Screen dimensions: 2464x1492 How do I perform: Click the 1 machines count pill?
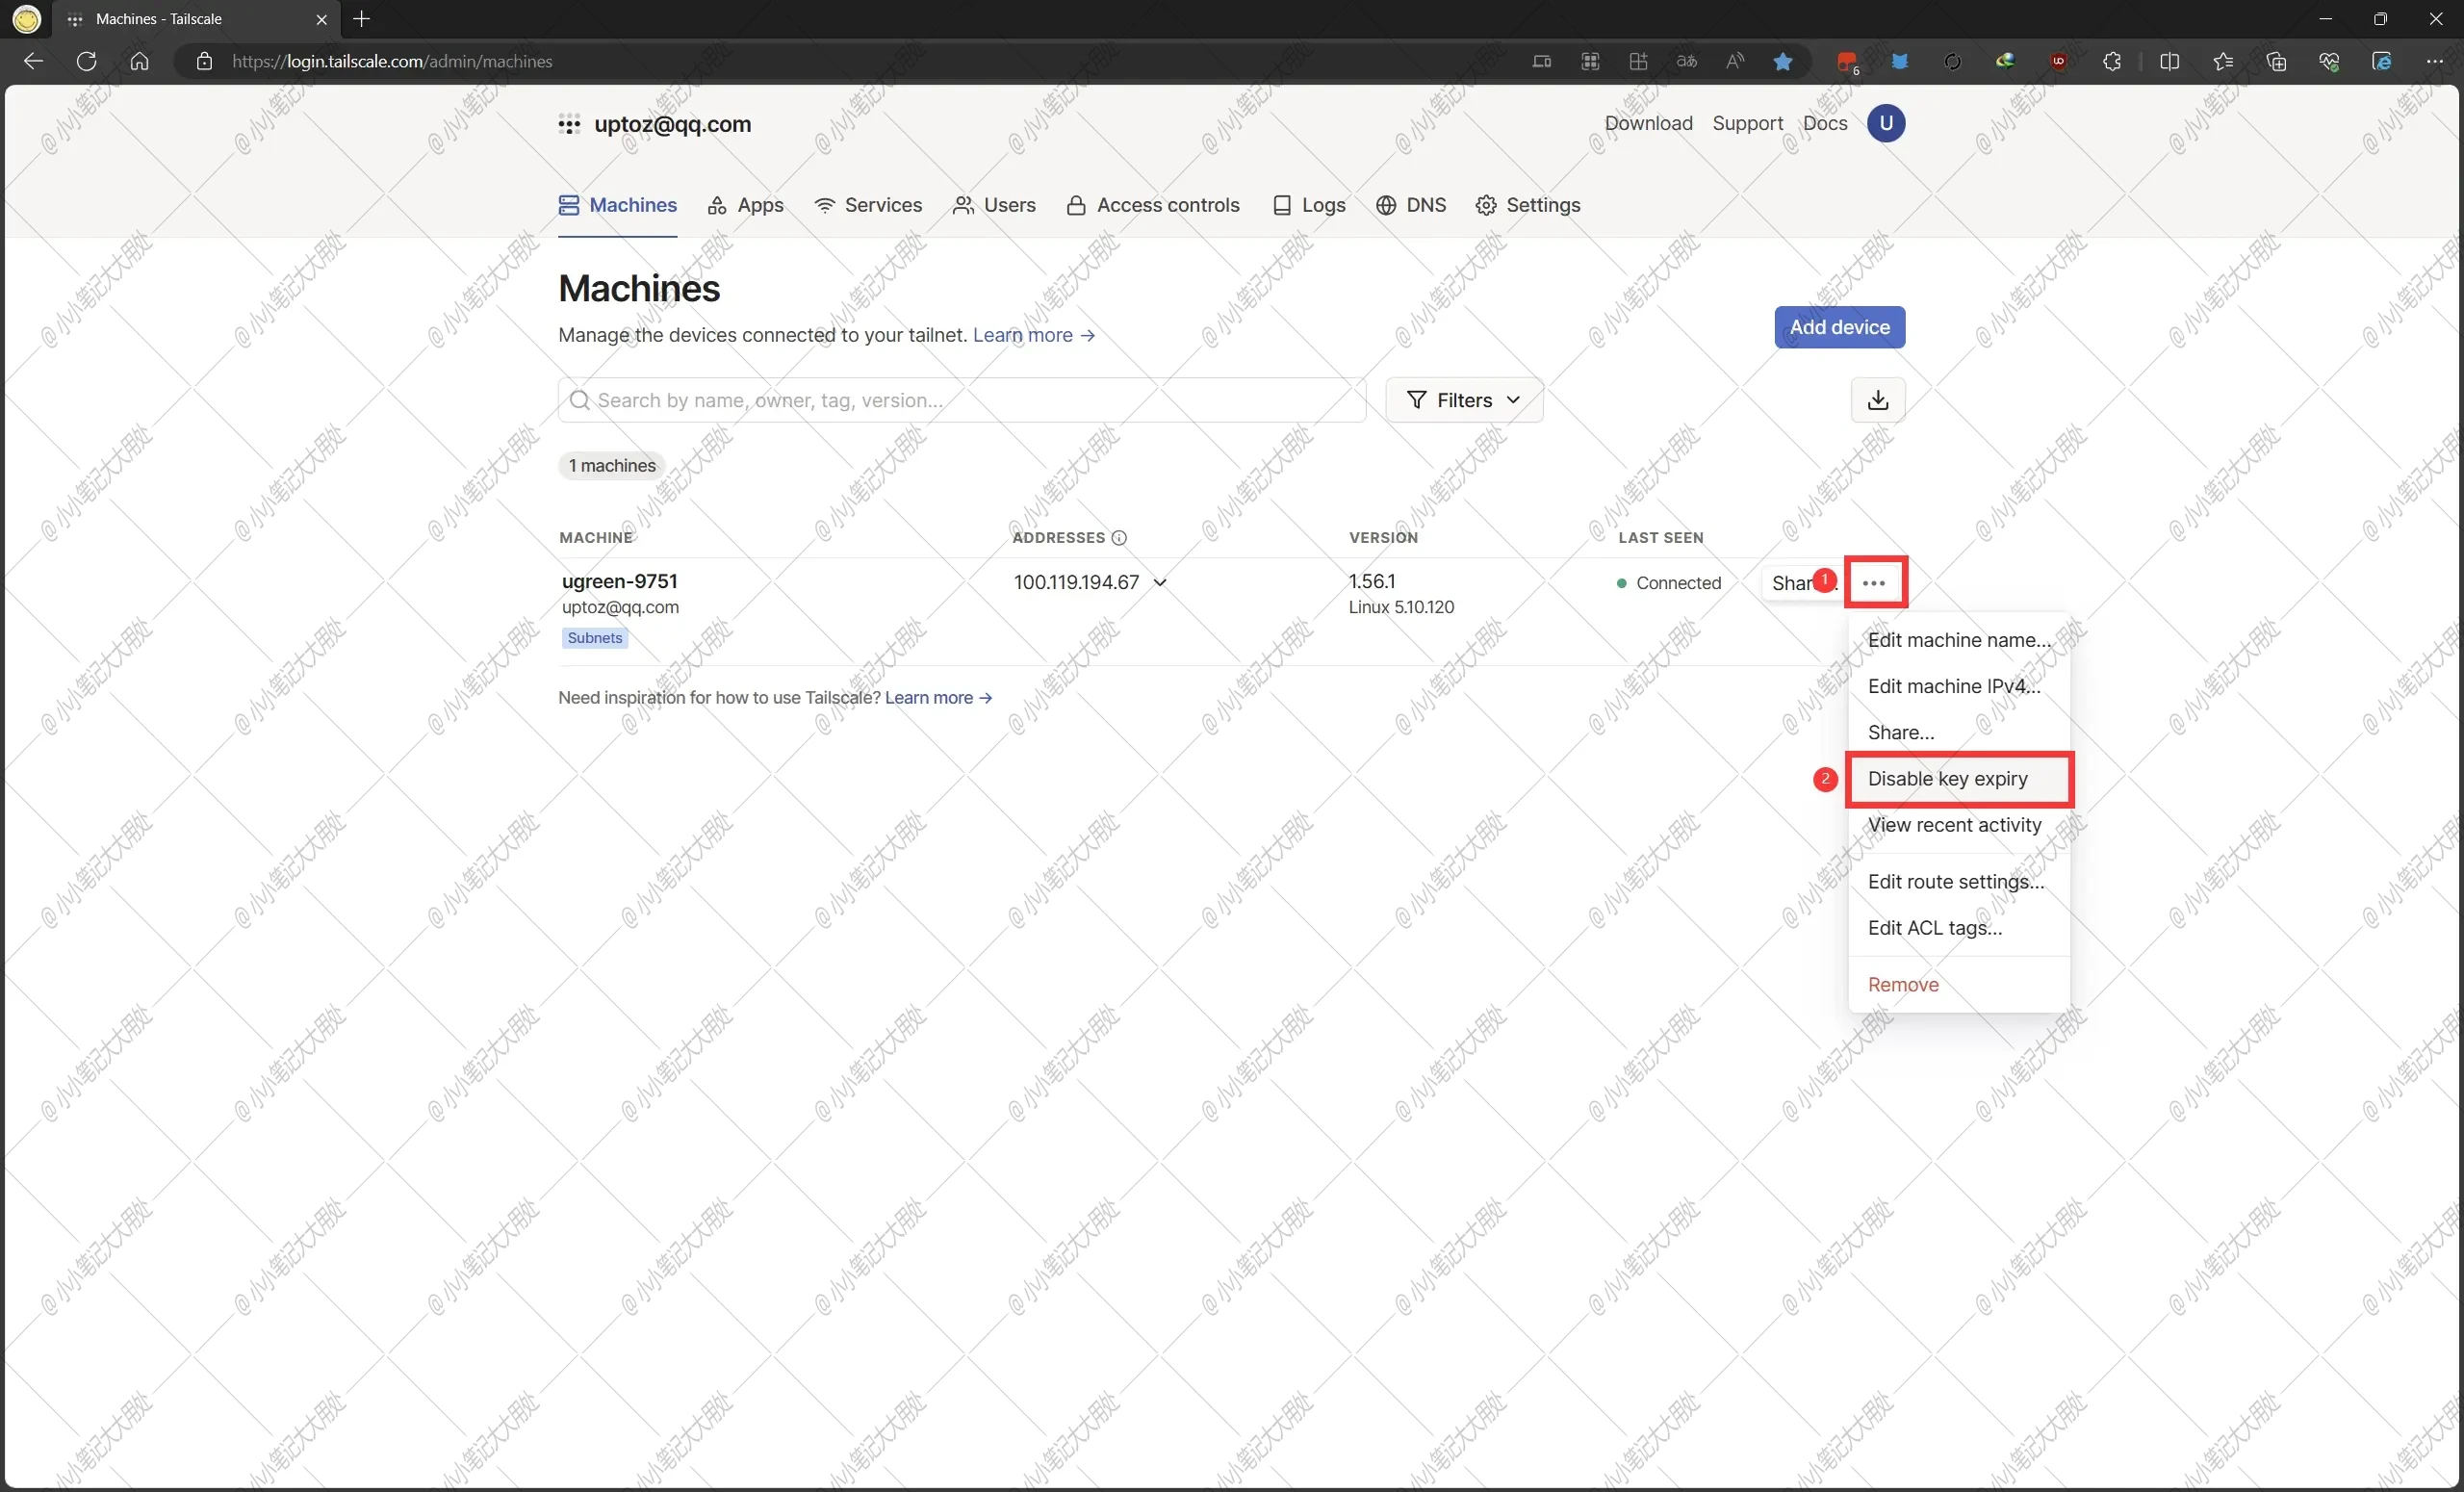pyautogui.click(x=612, y=466)
